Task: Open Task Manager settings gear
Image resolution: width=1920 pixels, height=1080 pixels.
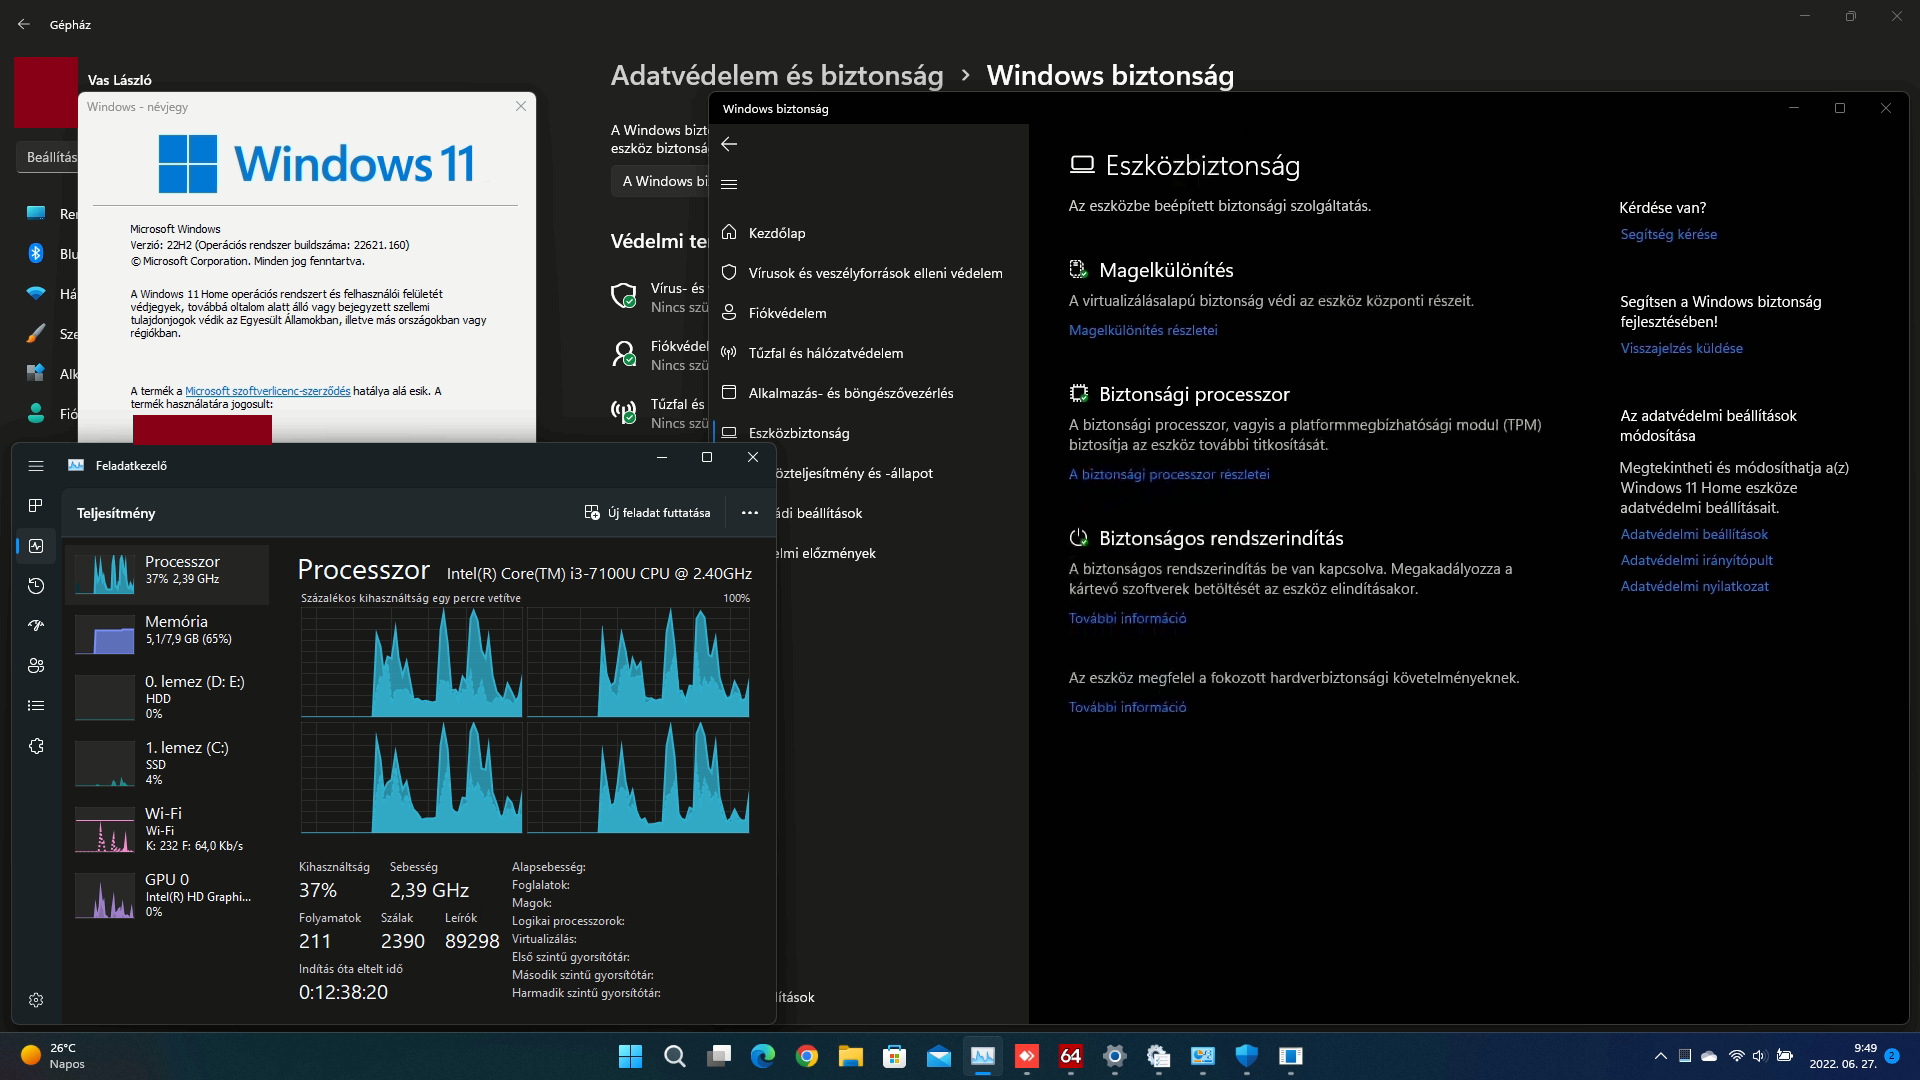Action: pyautogui.click(x=36, y=1000)
